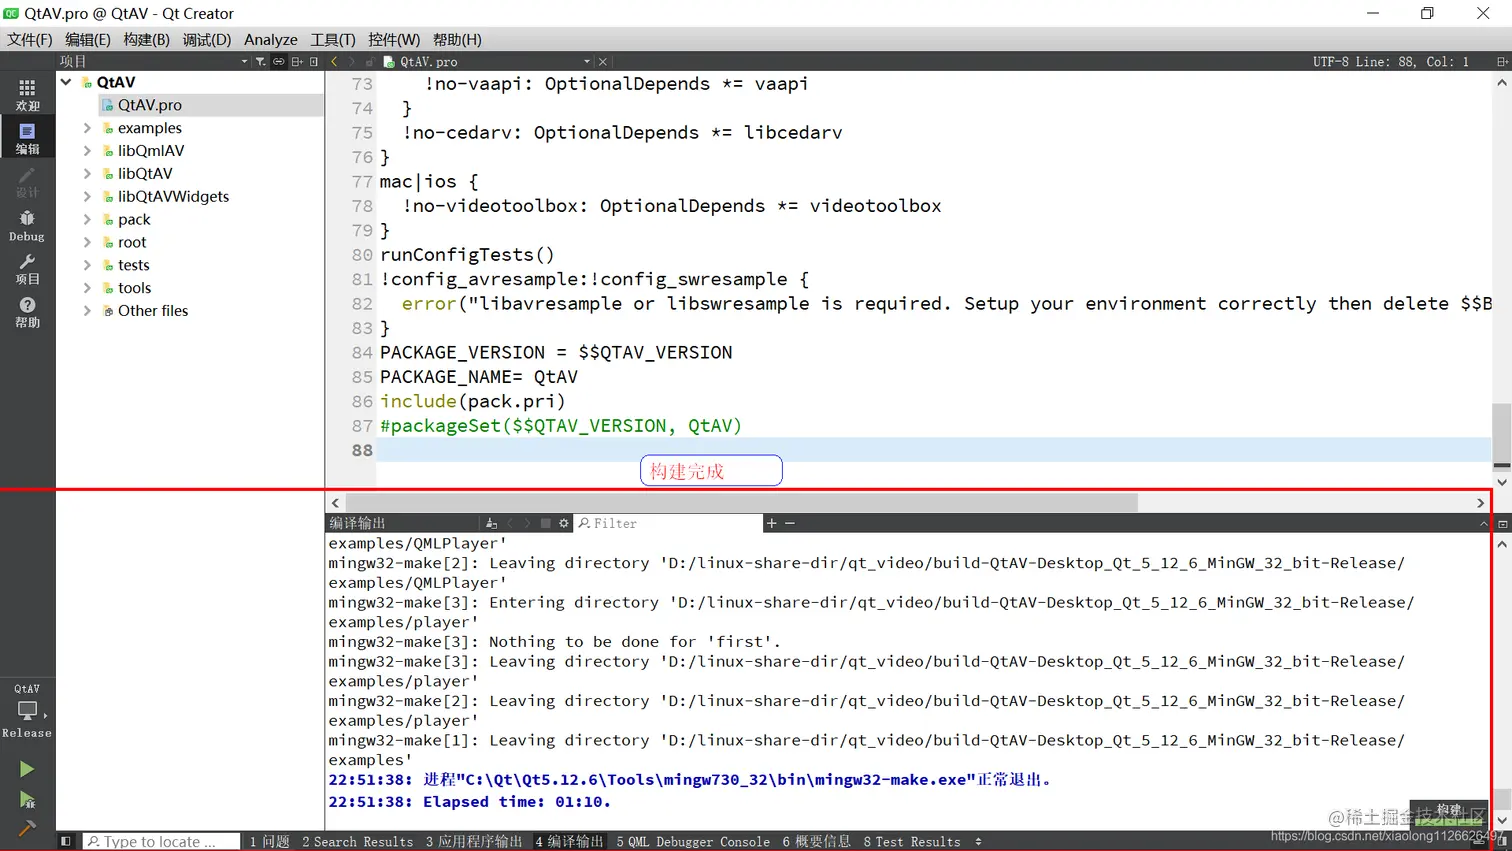
Task: Collapse the QtAV root project node
Action: click(66, 82)
